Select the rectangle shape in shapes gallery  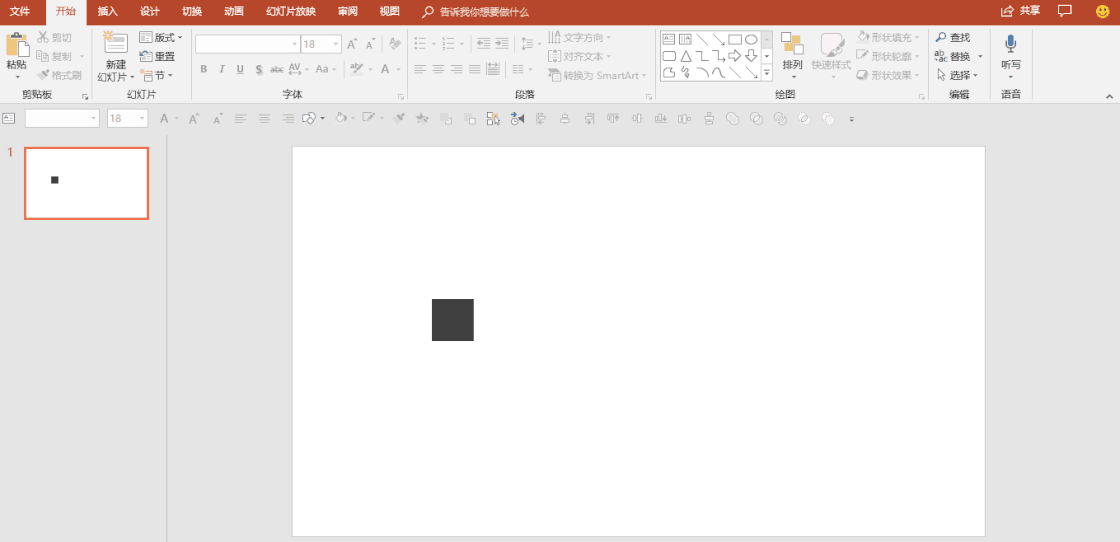click(734, 40)
